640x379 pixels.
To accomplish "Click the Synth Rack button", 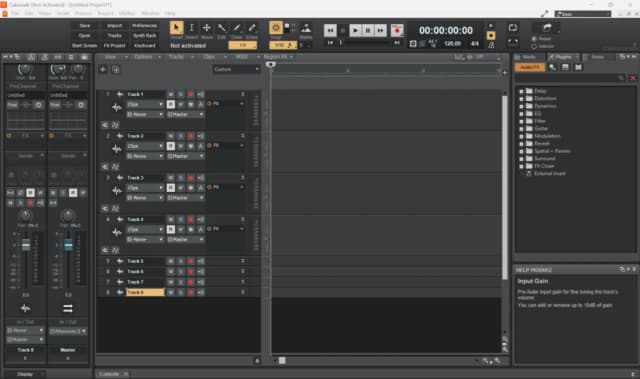I will point(144,35).
